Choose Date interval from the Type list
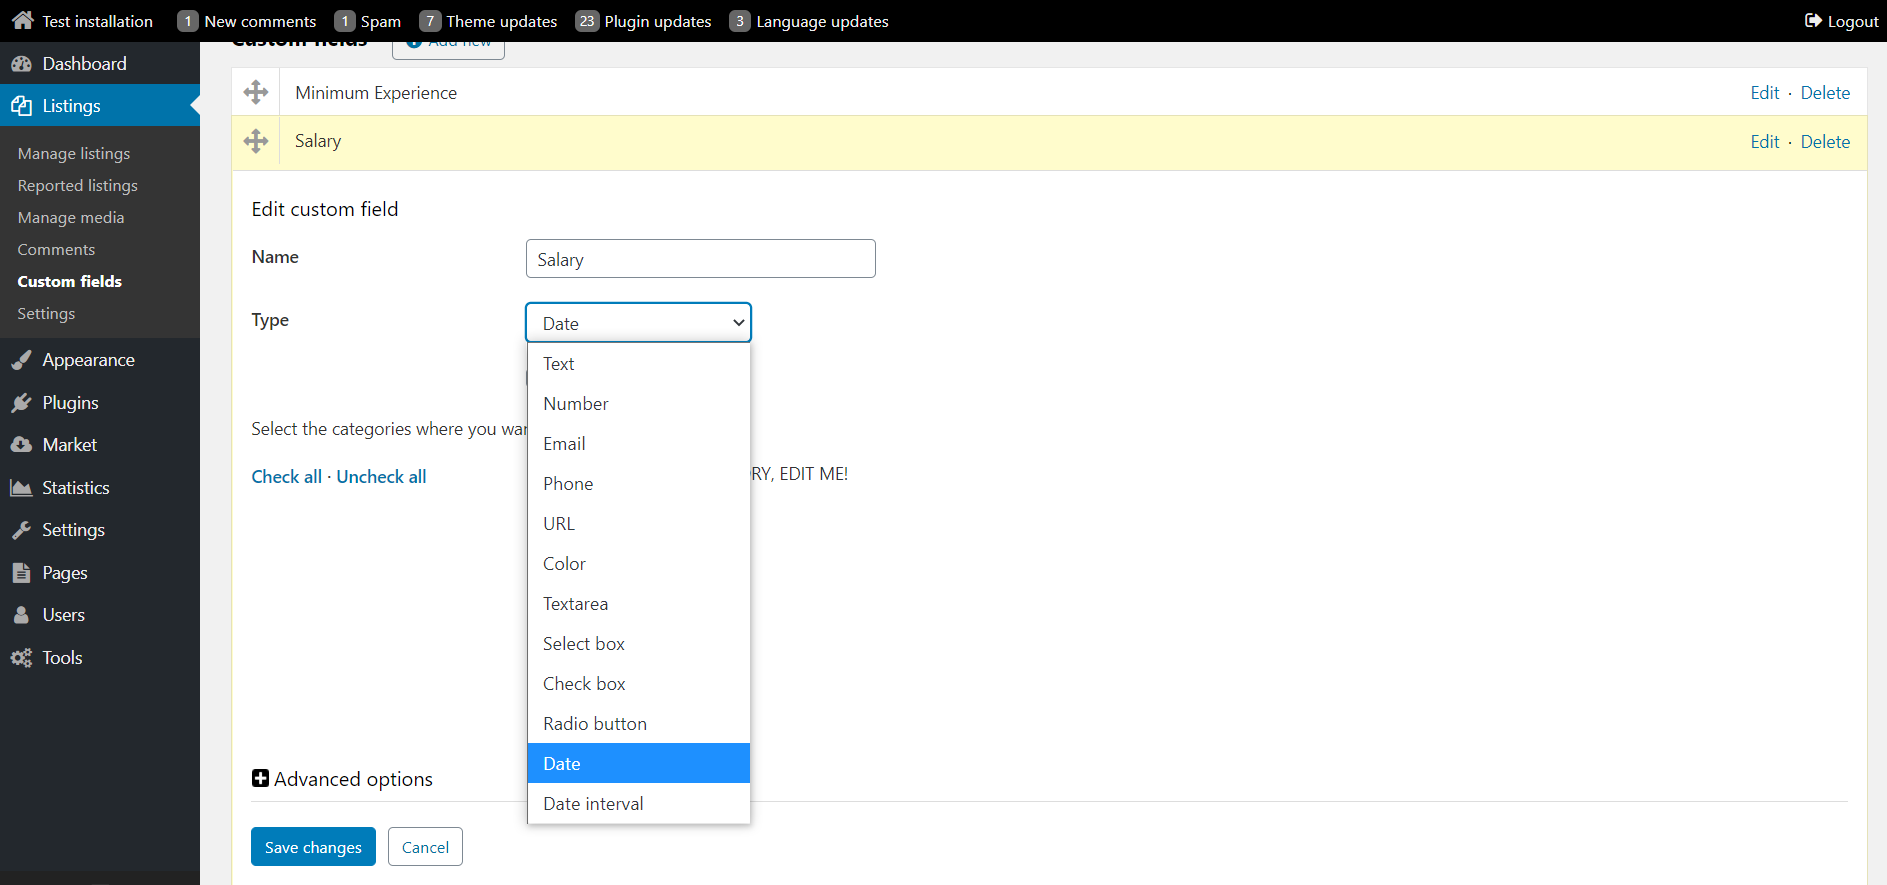Screen dimensions: 1887x885 click(x=639, y=804)
